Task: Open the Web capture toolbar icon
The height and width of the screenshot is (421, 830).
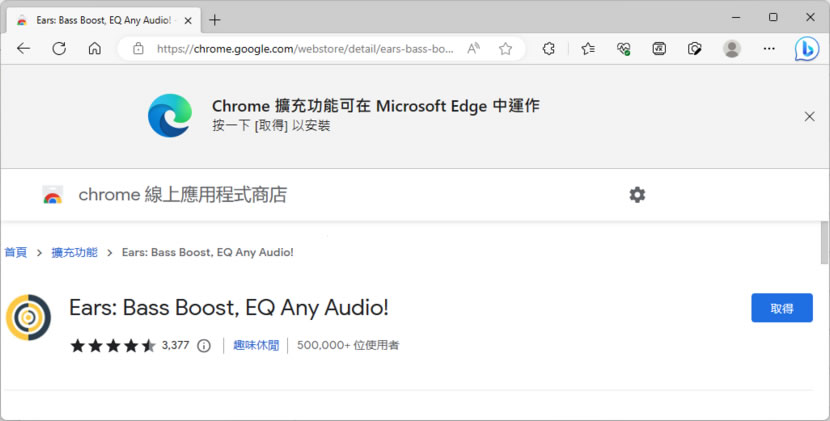Action: click(659, 49)
